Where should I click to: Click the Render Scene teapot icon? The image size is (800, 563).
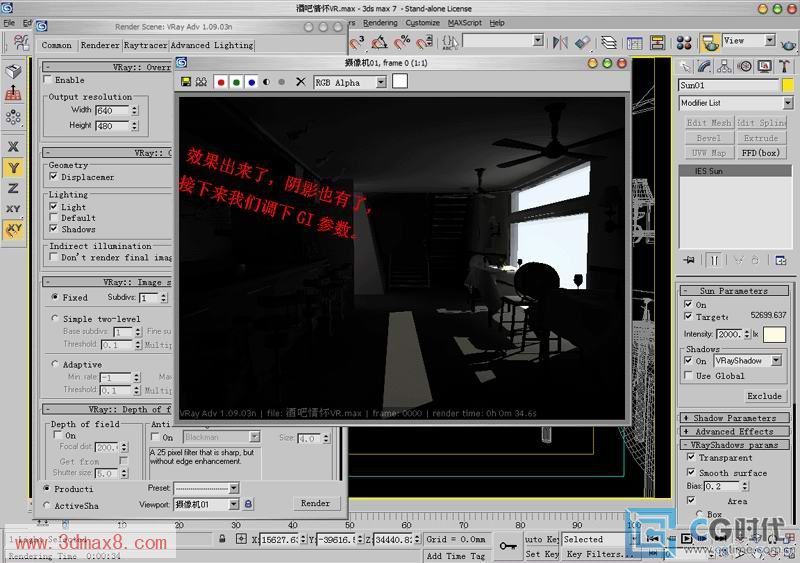pyautogui.click(x=709, y=43)
